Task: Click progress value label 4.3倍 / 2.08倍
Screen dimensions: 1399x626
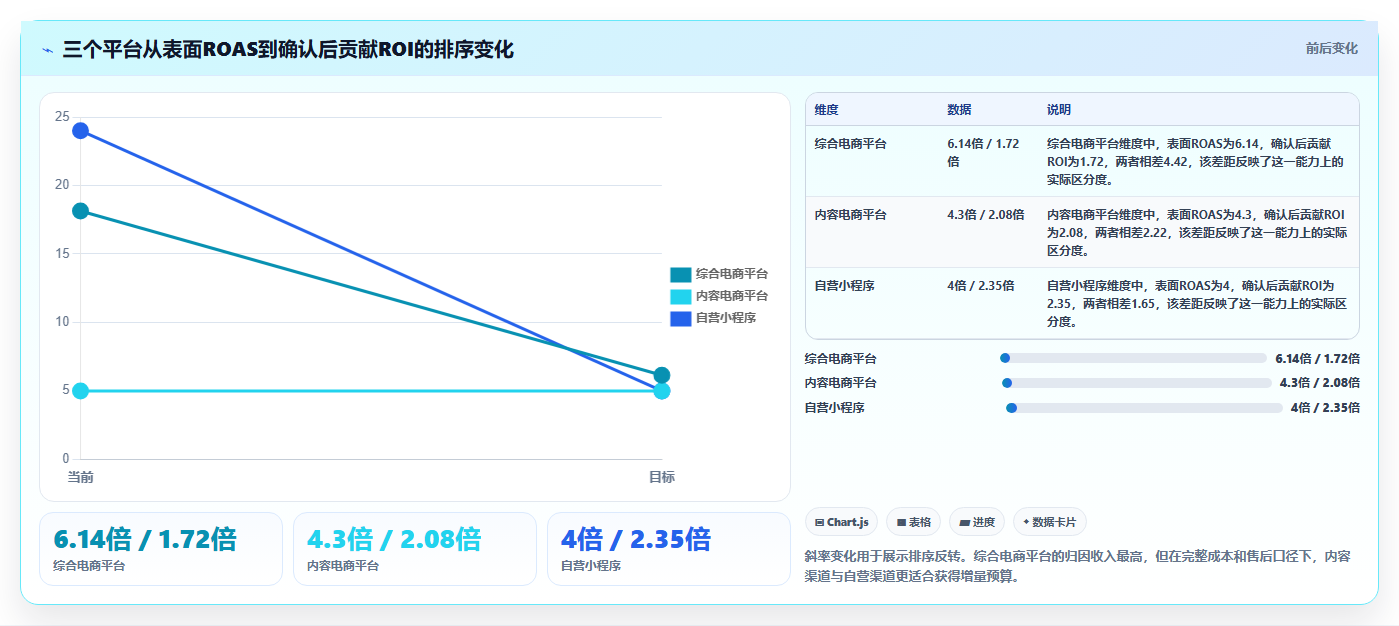Action: click(x=1320, y=383)
